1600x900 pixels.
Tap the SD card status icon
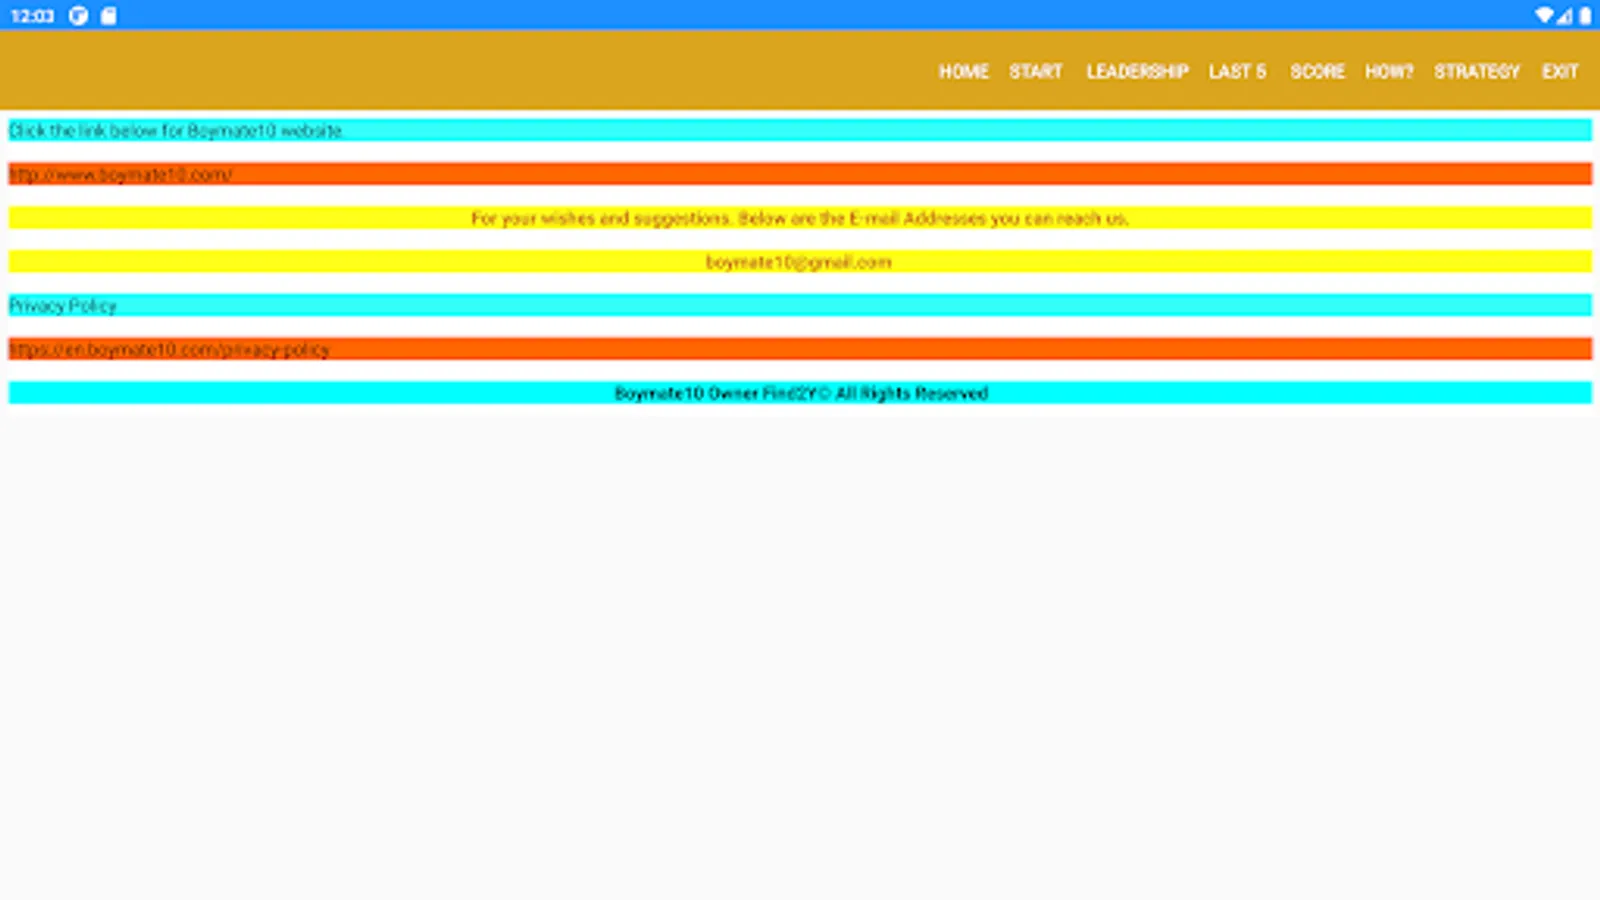click(x=108, y=15)
